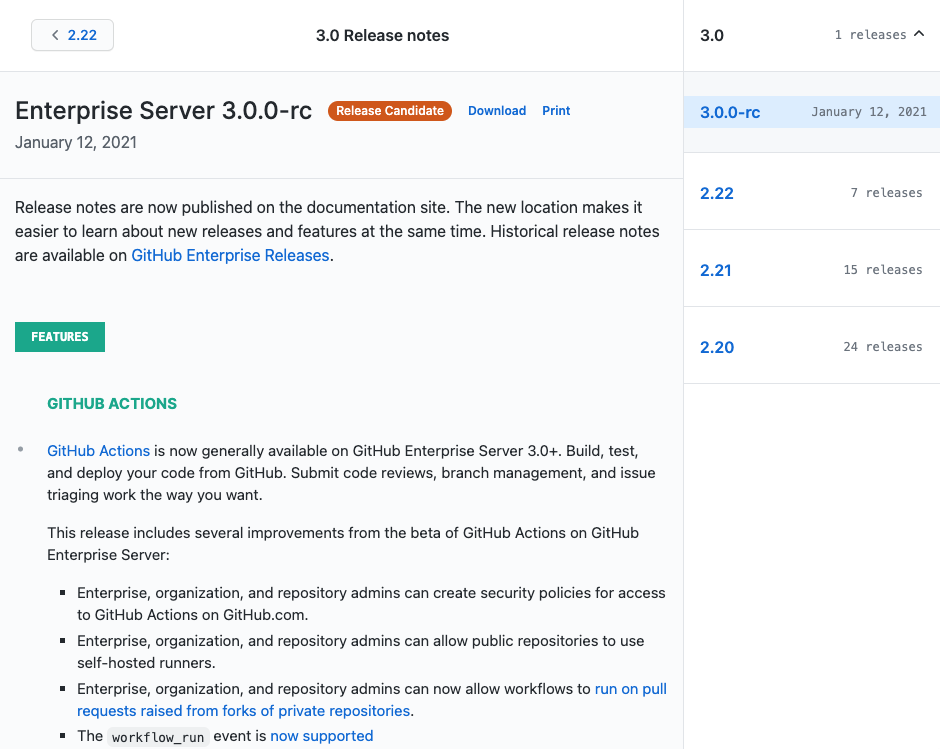Click the '7 releases' count text
The width and height of the screenshot is (940, 749).
click(886, 192)
